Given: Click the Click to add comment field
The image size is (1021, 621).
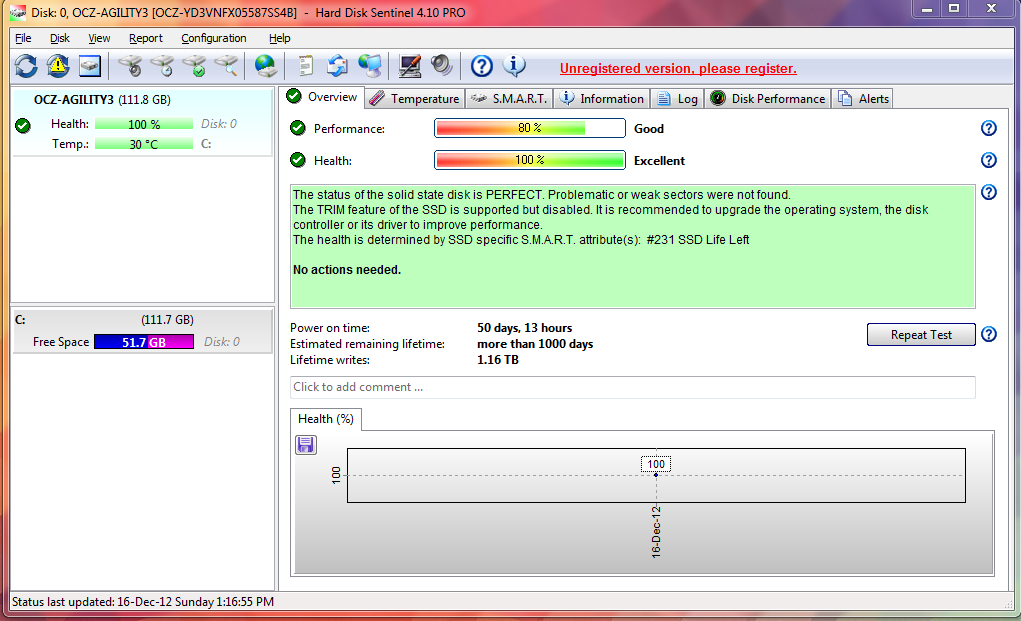Looking at the screenshot, I should [632, 387].
